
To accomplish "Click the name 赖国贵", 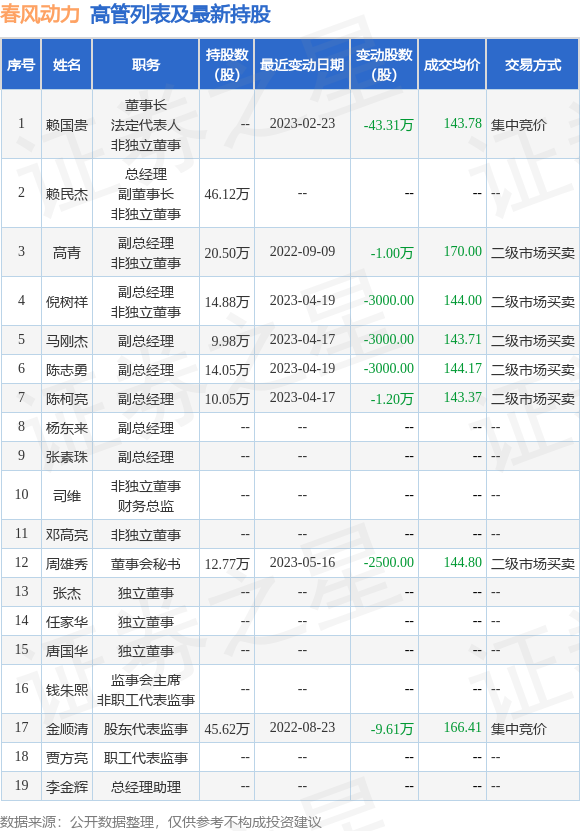I will coord(67,125).
